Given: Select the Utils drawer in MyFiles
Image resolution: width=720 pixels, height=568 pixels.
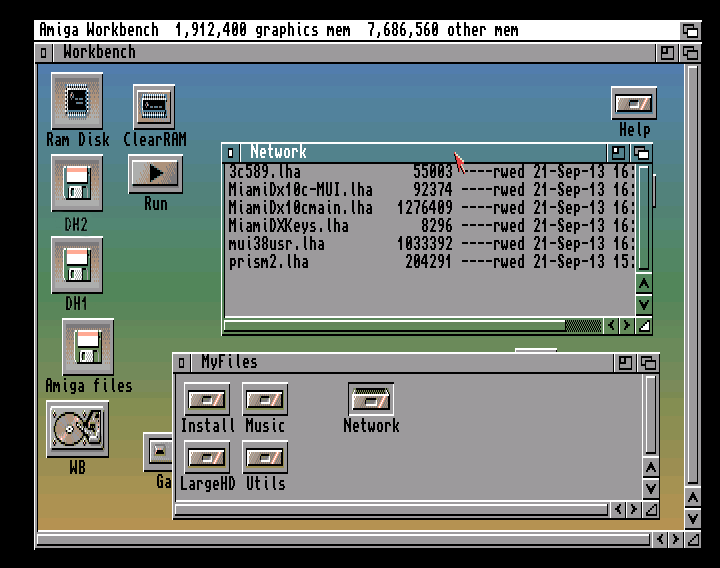Looking at the screenshot, I should click(265, 457).
